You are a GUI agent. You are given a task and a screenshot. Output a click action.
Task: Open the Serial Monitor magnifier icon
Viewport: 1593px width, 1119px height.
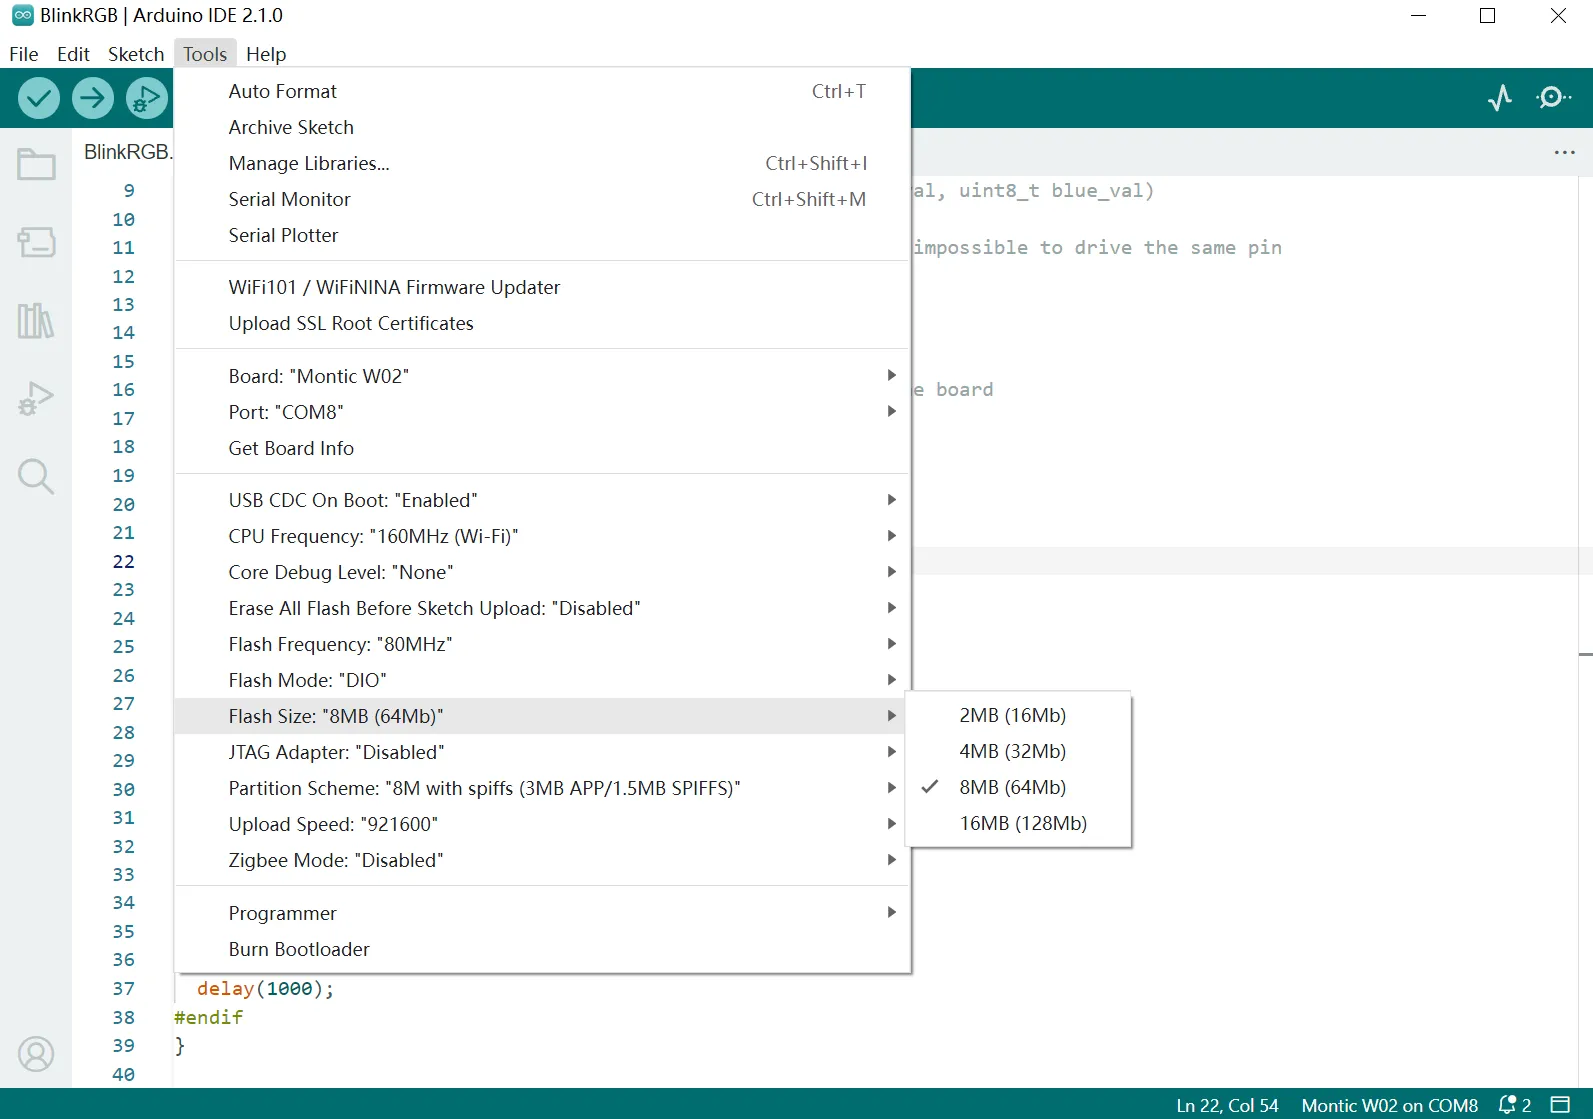pos(1553,98)
